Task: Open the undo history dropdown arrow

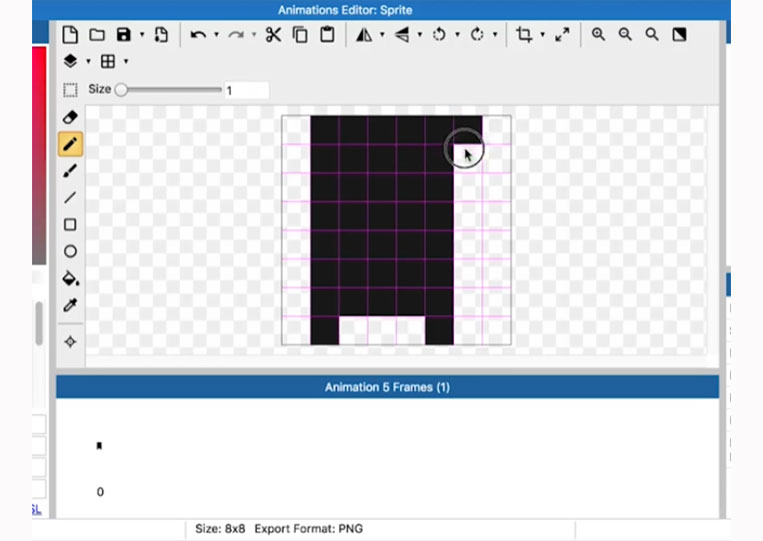Action: click(x=217, y=35)
